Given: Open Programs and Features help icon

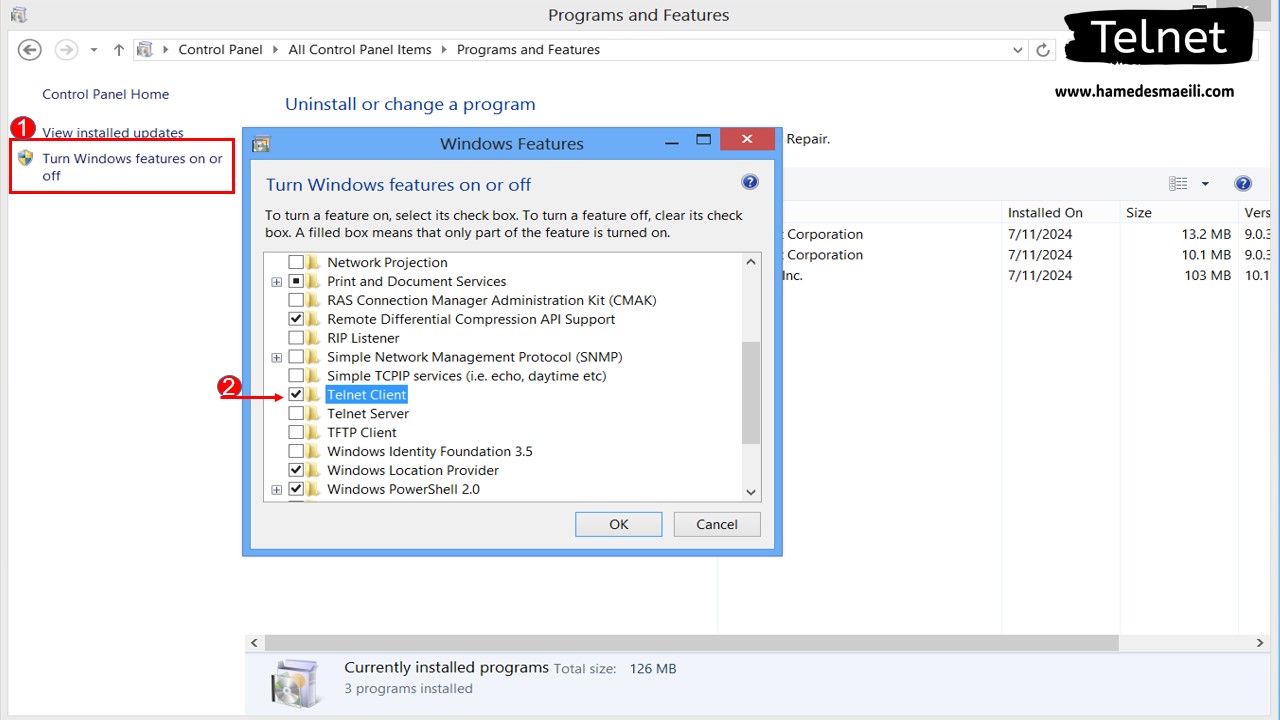Looking at the screenshot, I should pos(1243,184).
